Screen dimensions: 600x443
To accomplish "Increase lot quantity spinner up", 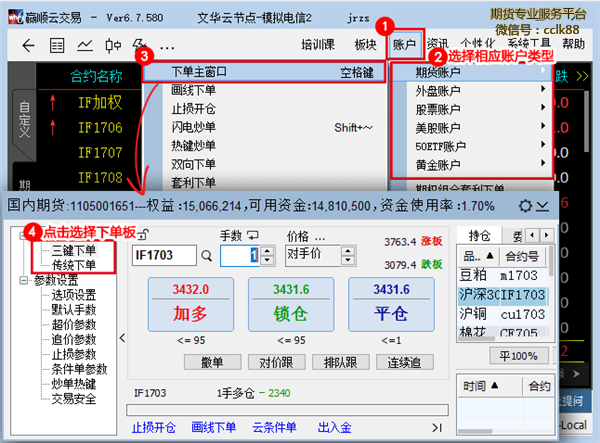I will click(x=267, y=251).
